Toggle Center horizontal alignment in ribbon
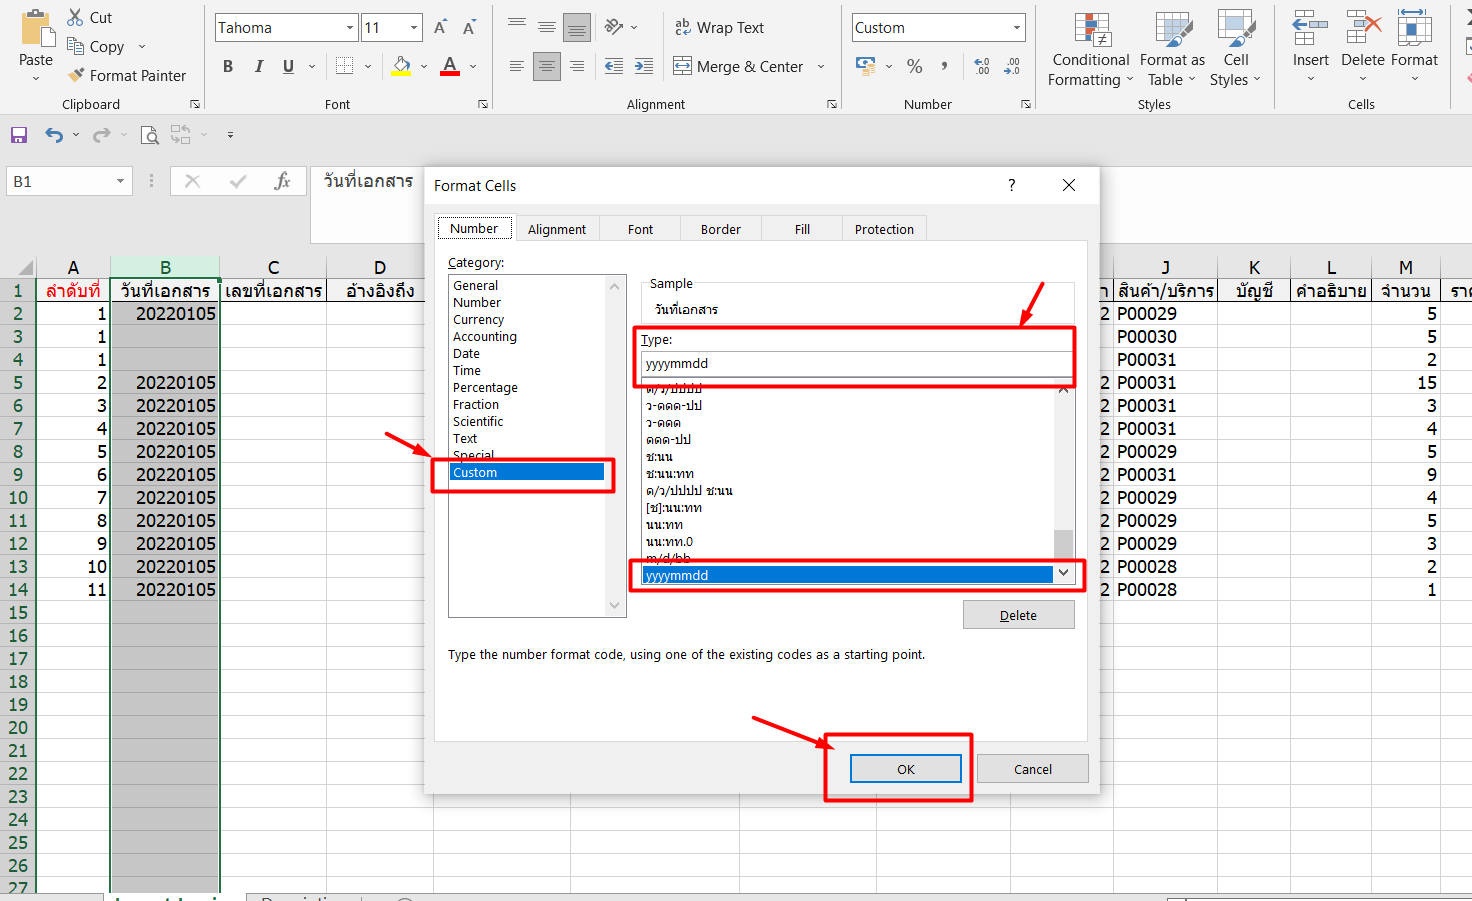Screen dimensions: 1472x901 (x=547, y=66)
